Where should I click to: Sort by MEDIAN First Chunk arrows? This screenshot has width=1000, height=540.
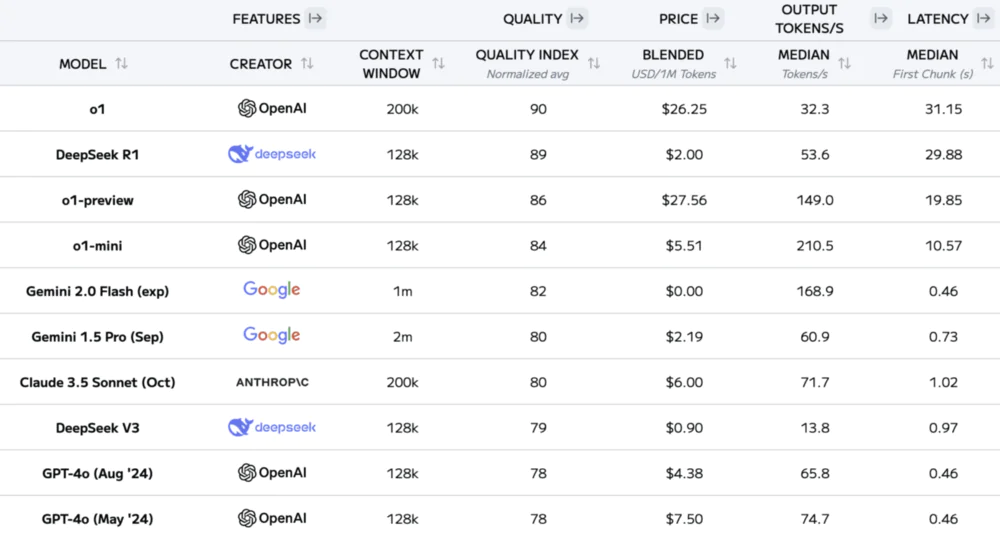point(987,63)
